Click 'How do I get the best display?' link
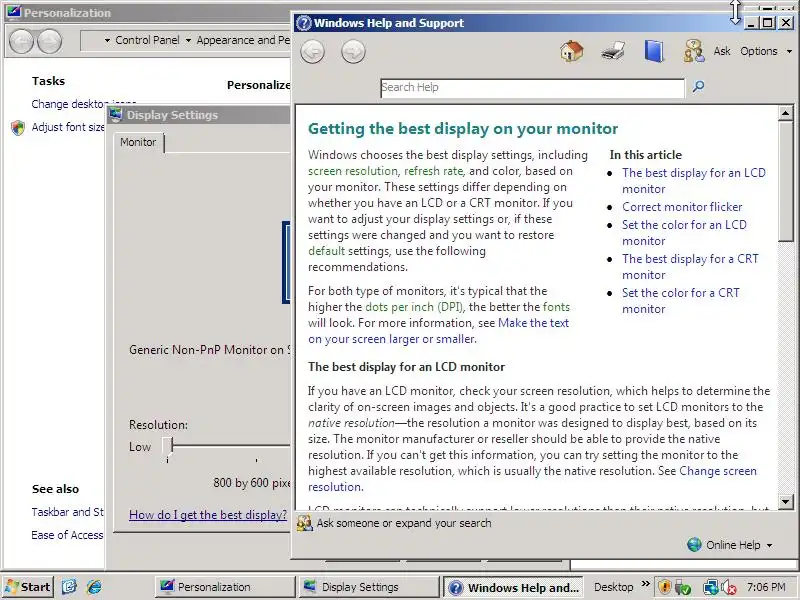800x600 pixels. coord(208,515)
